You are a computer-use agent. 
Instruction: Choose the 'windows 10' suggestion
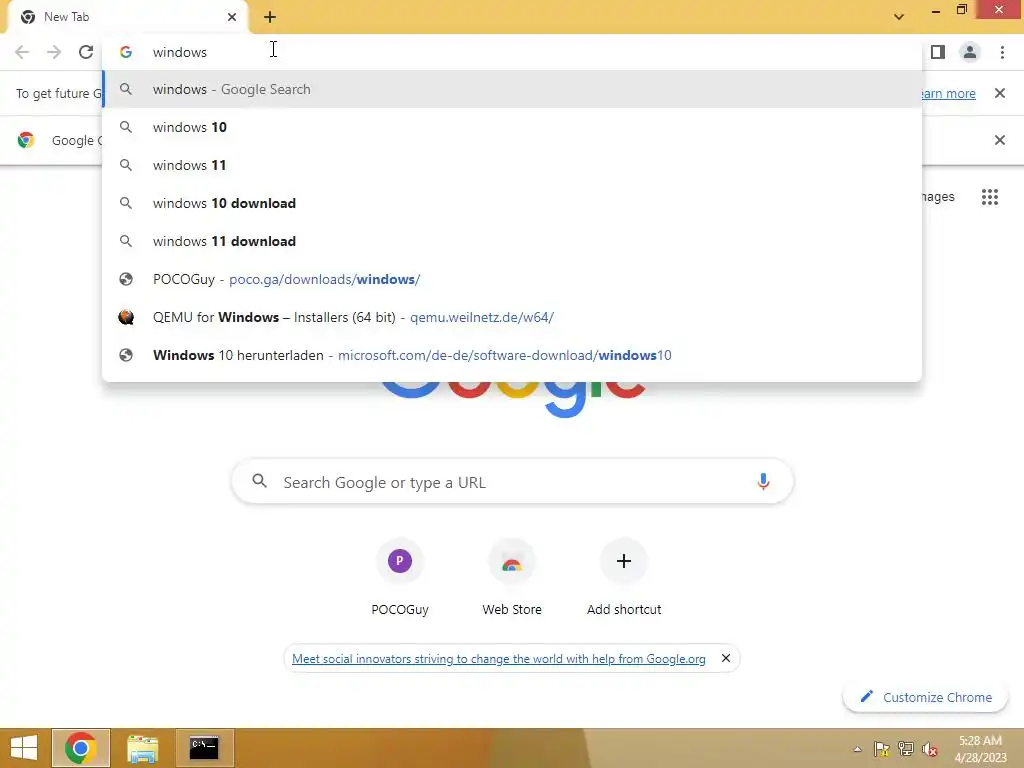coord(512,127)
